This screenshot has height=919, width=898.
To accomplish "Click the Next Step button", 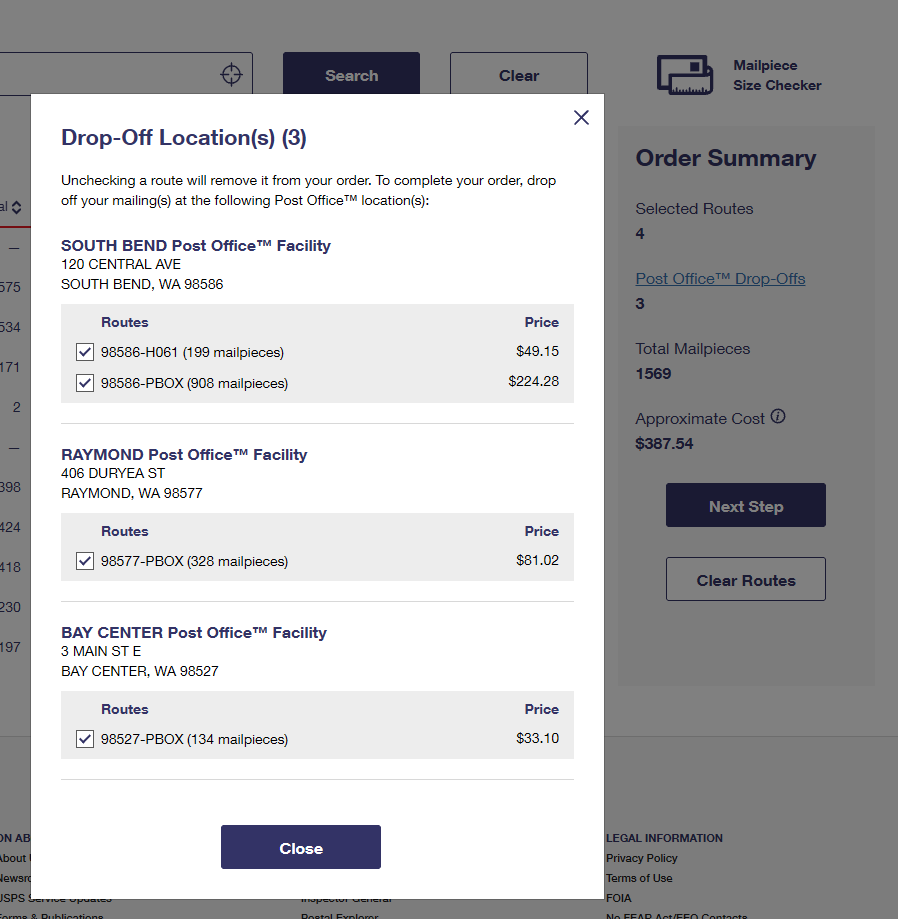I will (x=746, y=505).
